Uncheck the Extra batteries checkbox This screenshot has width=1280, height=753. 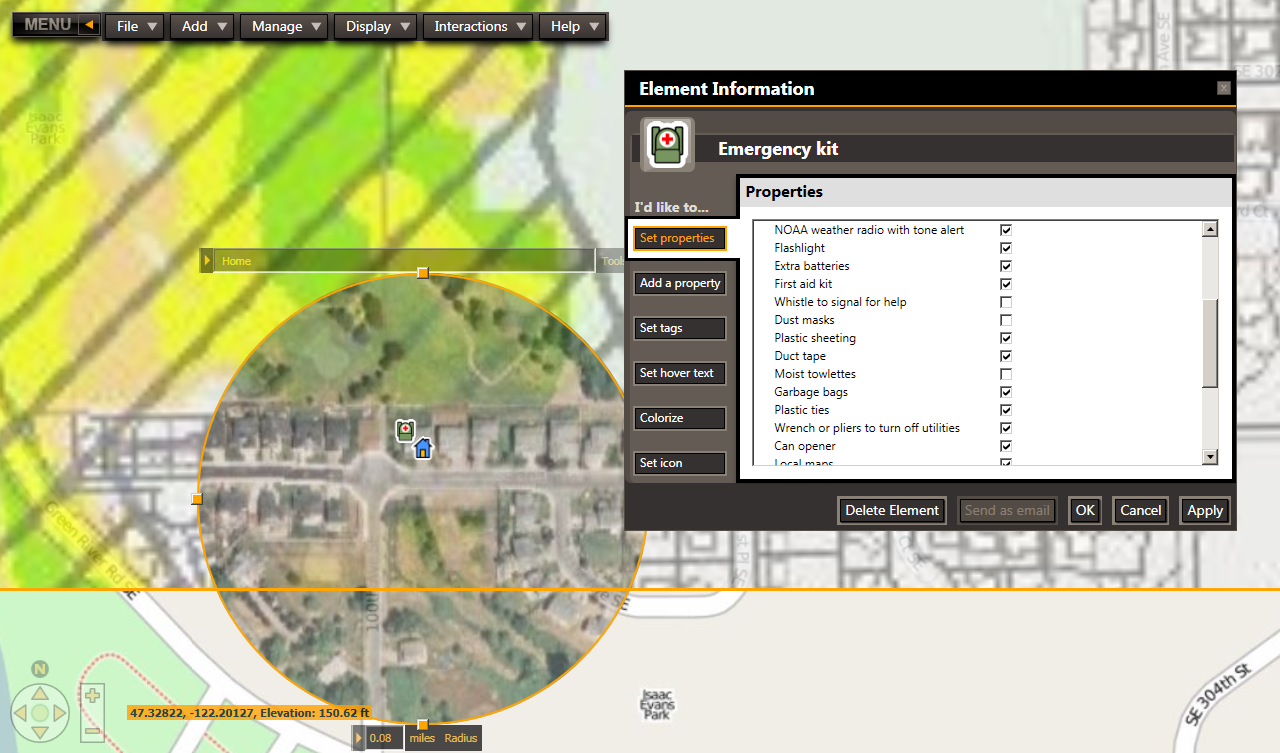1006,266
